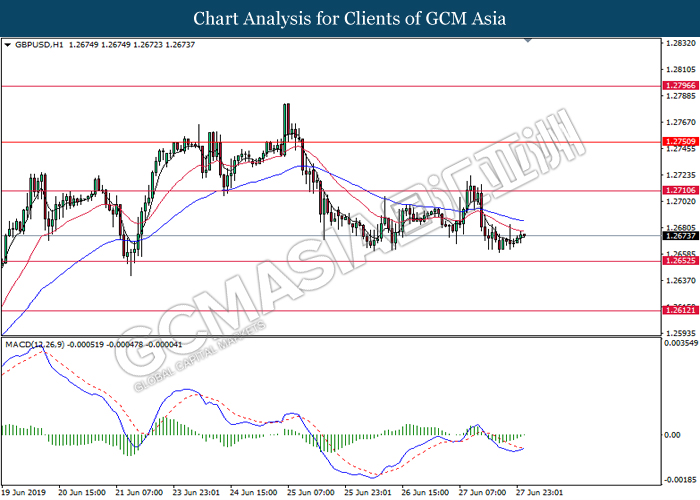Click the 23 Jun 23:01 time label
The image size is (700, 500).
pos(196,492)
